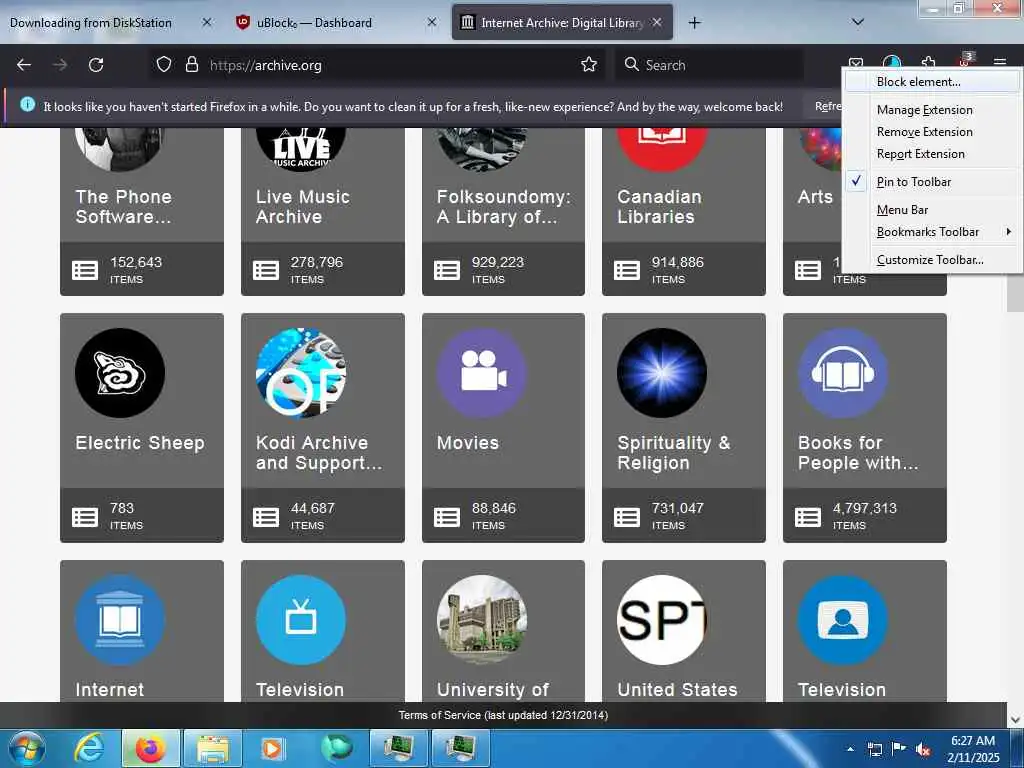Open the Windows Start button
This screenshot has height=768, width=1024.
pos(26,748)
